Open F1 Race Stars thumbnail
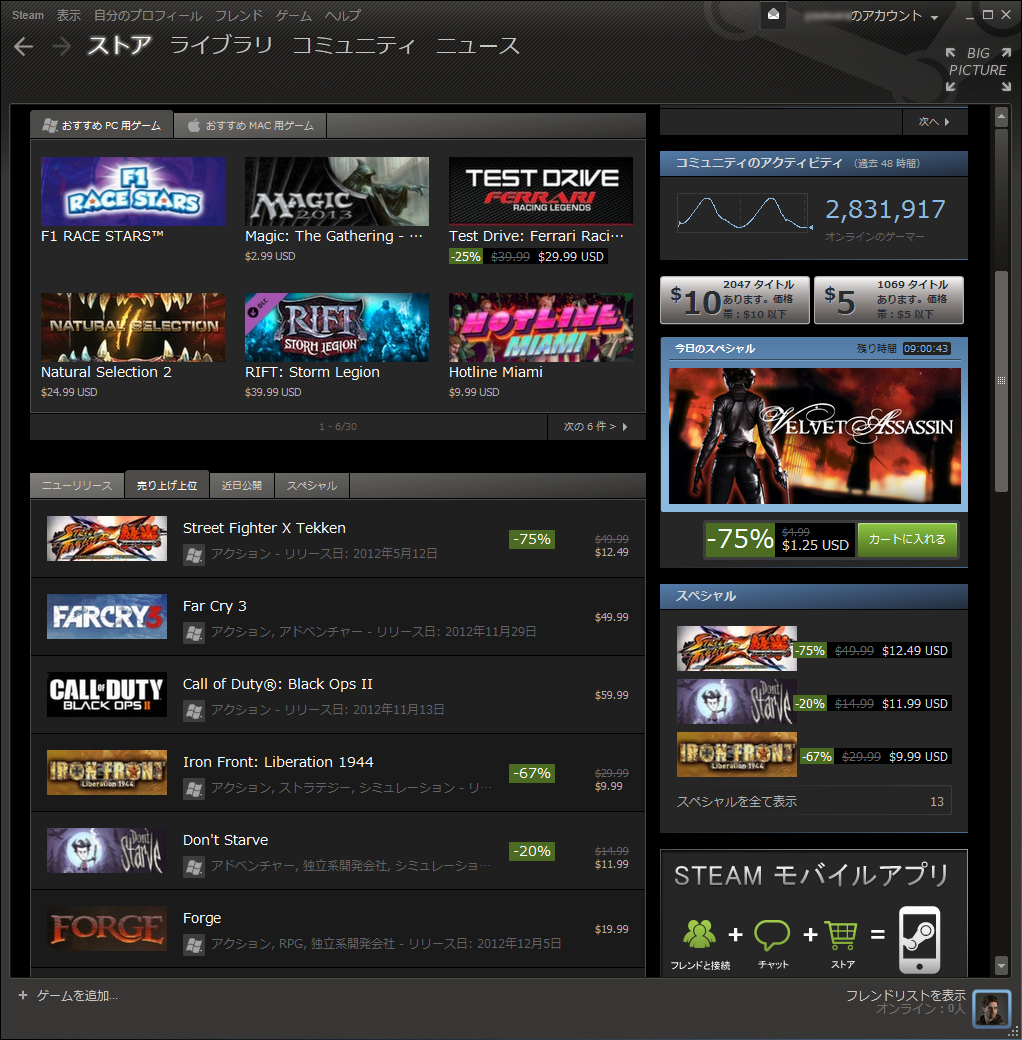1022x1040 pixels. point(133,191)
